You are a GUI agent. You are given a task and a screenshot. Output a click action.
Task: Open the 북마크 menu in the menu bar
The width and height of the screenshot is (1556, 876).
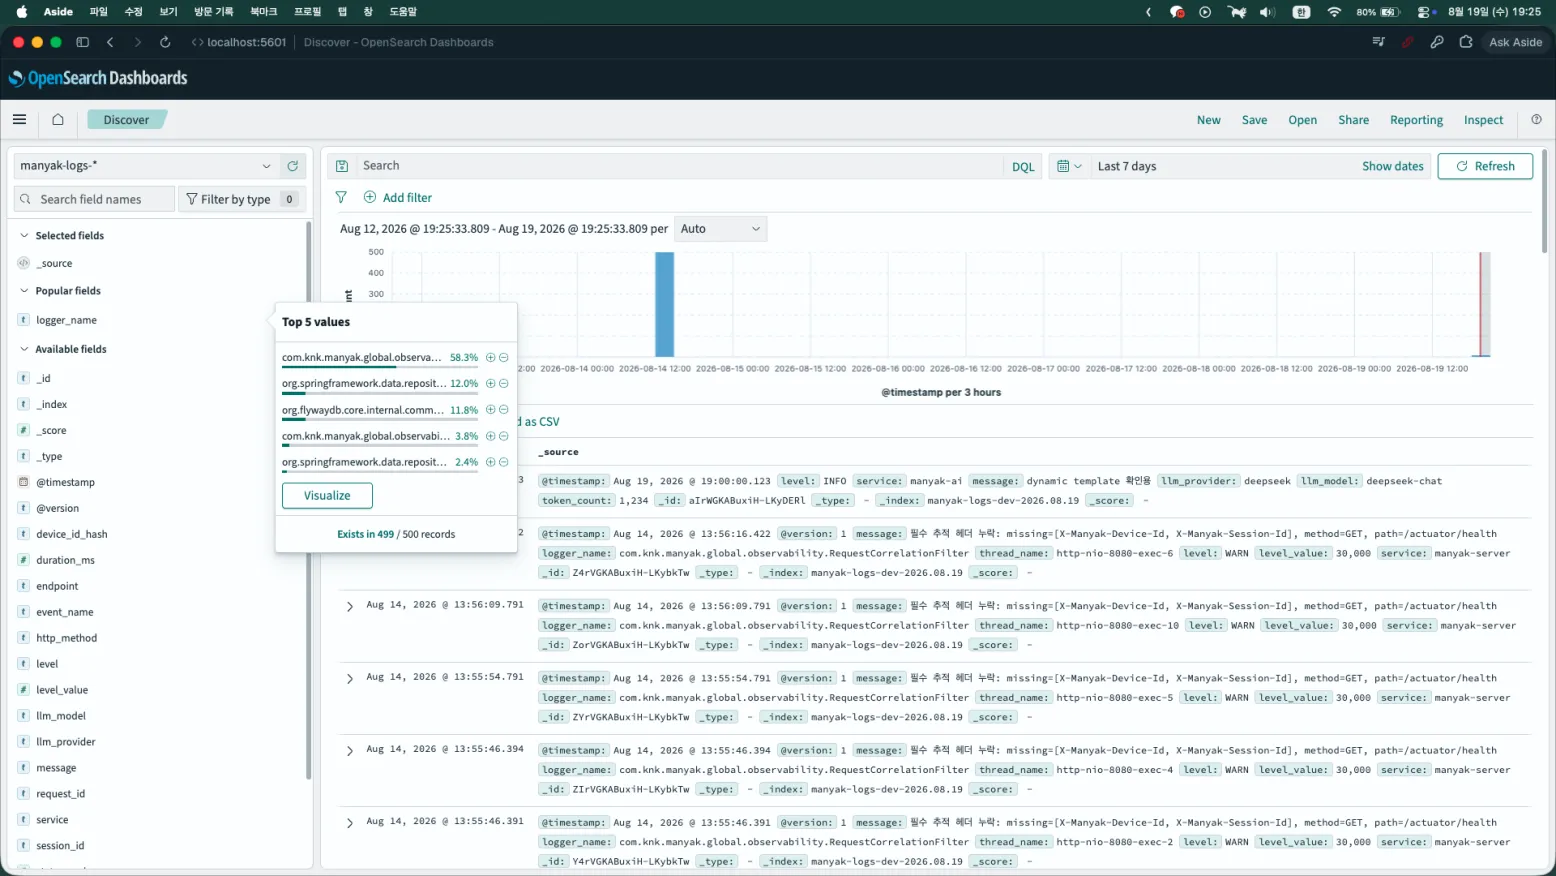pyautogui.click(x=263, y=12)
